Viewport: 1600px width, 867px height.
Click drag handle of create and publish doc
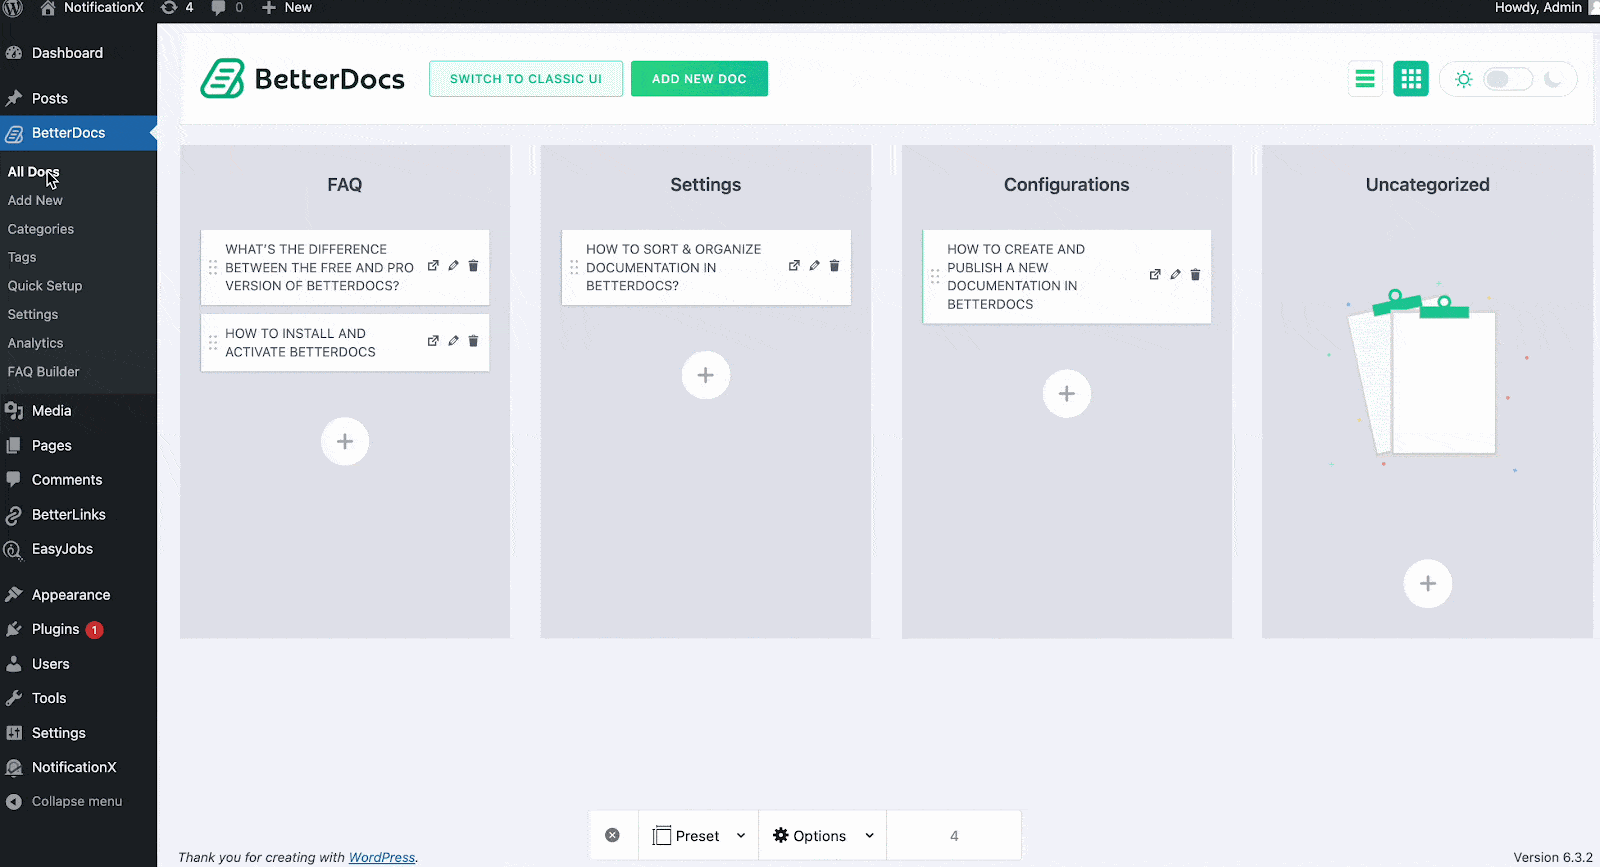coord(935,276)
